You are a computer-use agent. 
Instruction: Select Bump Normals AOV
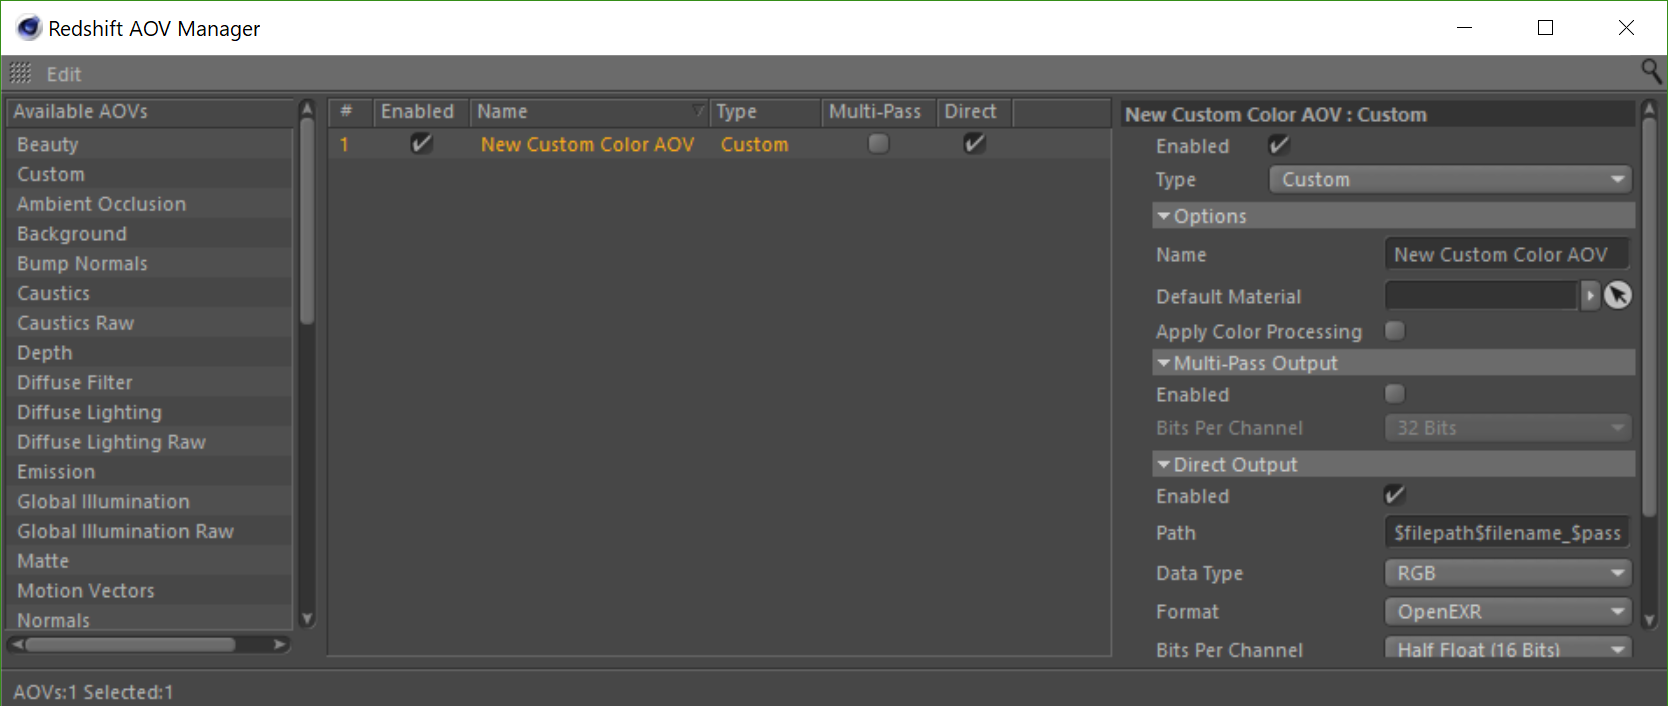[x=150, y=263]
